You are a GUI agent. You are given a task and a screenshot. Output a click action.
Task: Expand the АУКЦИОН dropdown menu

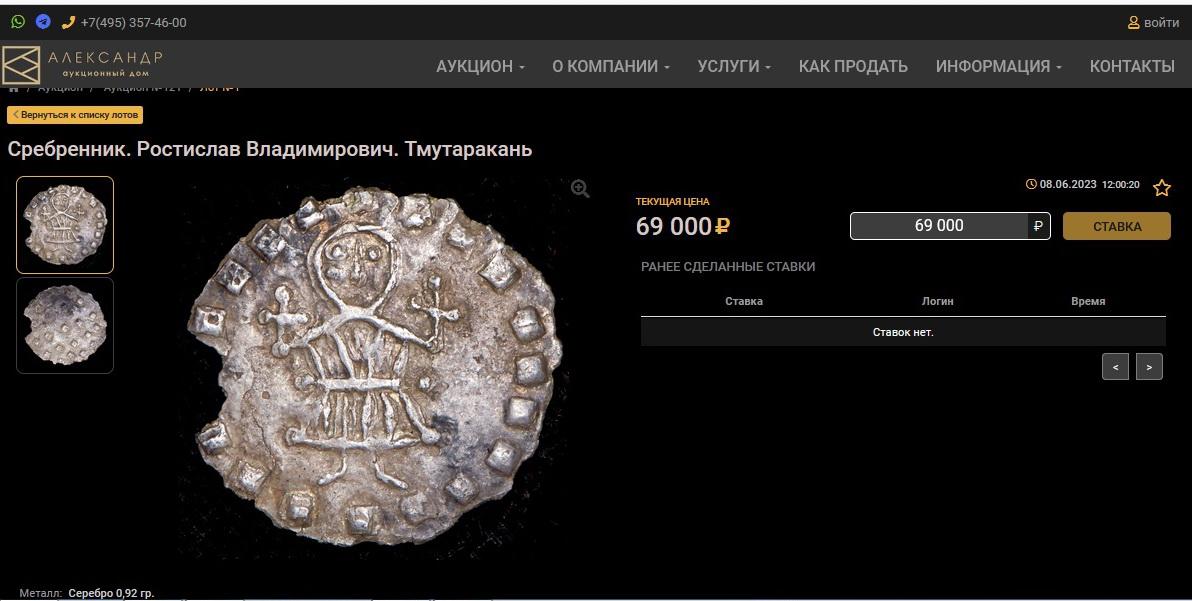pyautogui.click(x=480, y=66)
